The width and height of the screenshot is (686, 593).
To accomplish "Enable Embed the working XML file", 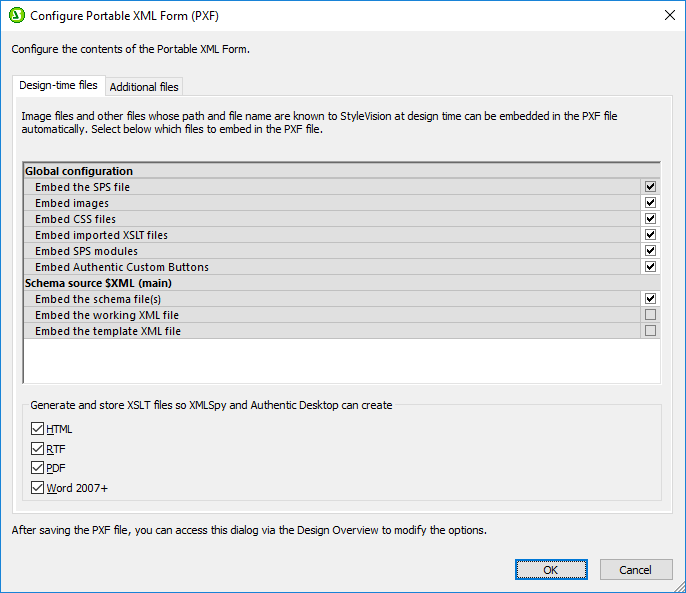I will click(x=650, y=315).
